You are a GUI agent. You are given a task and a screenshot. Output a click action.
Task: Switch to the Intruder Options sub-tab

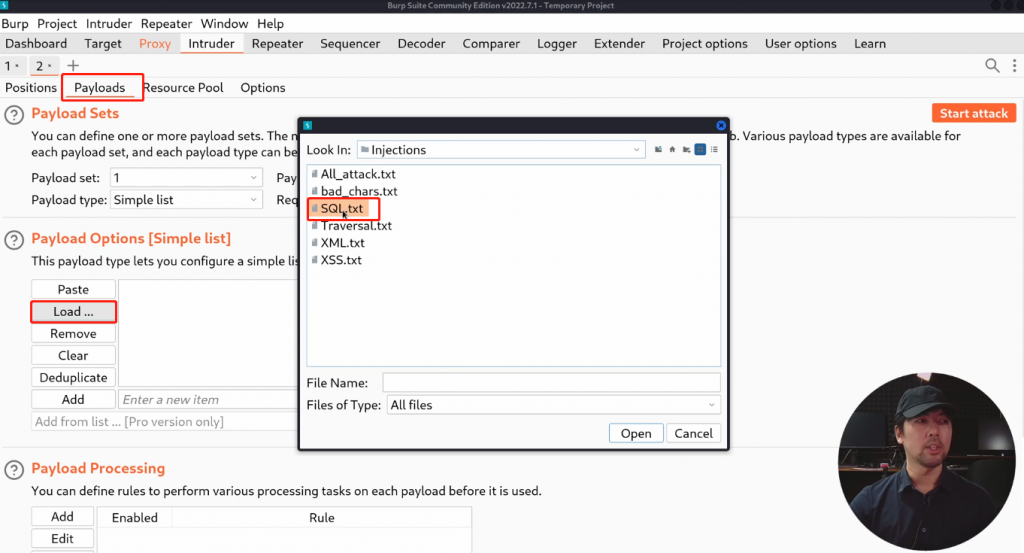pos(263,87)
